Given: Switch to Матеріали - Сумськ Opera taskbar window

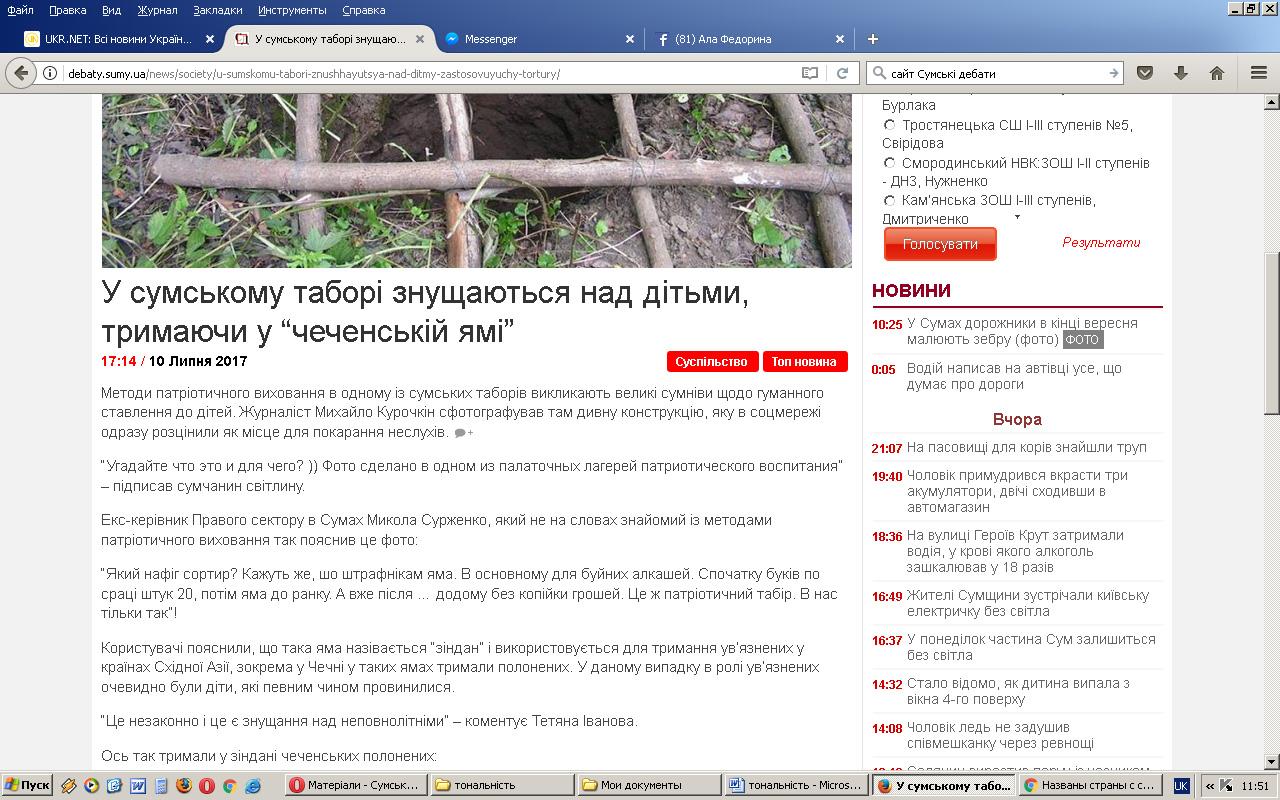Looking at the screenshot, I should (357, 785).
